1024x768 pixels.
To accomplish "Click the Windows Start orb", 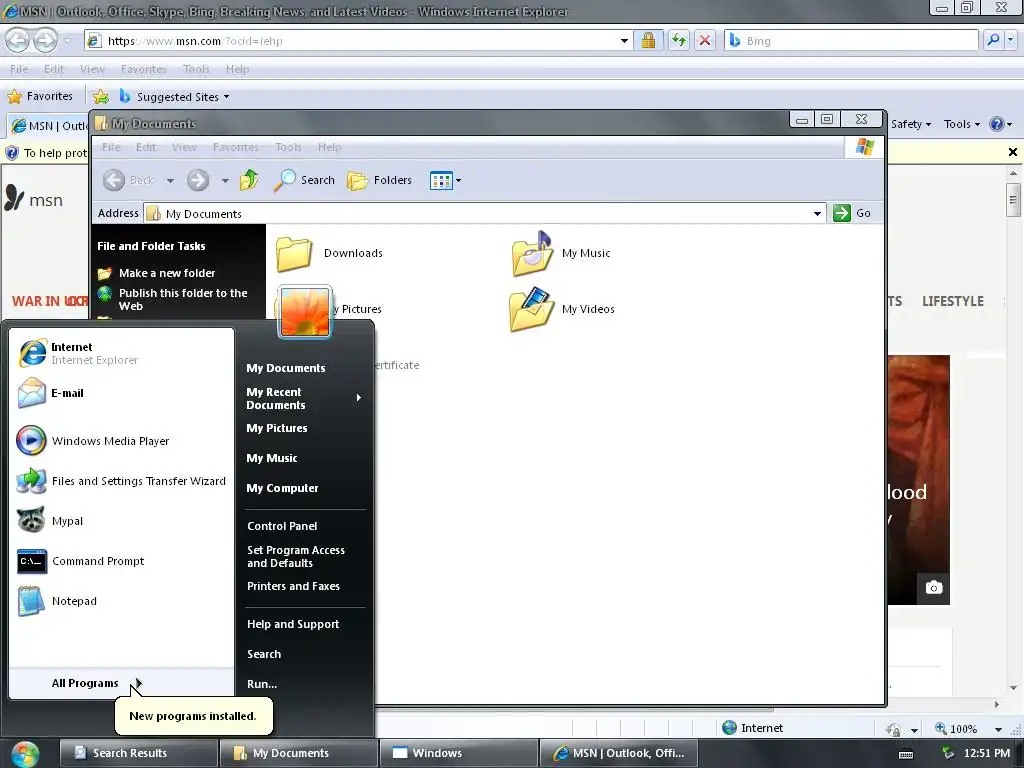I will (x=24, y=754).
